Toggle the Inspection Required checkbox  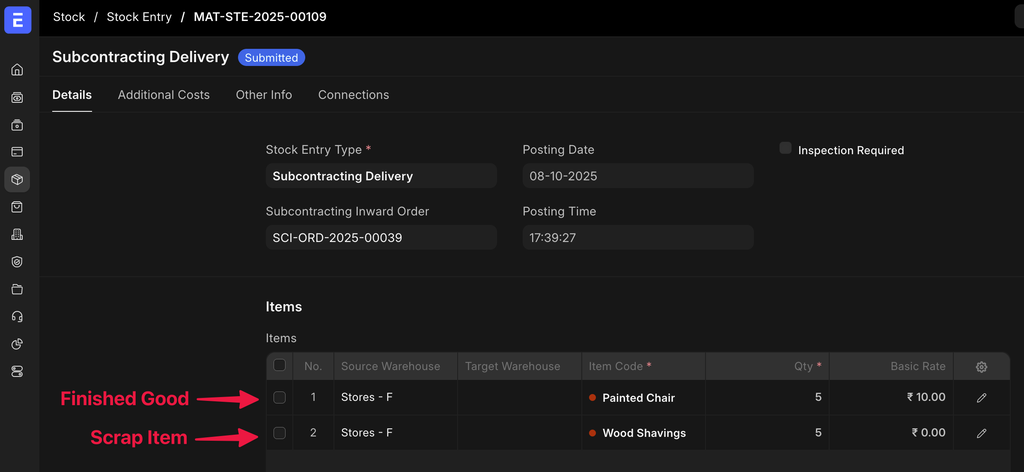pos(786,148)
